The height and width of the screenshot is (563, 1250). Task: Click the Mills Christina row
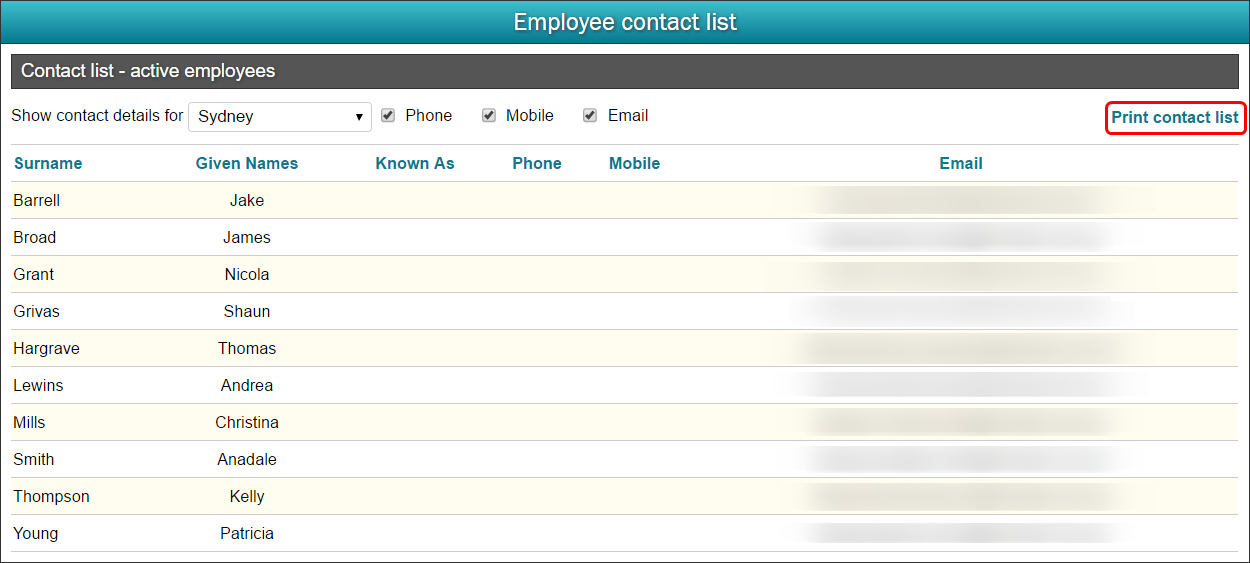click(625, 422)
